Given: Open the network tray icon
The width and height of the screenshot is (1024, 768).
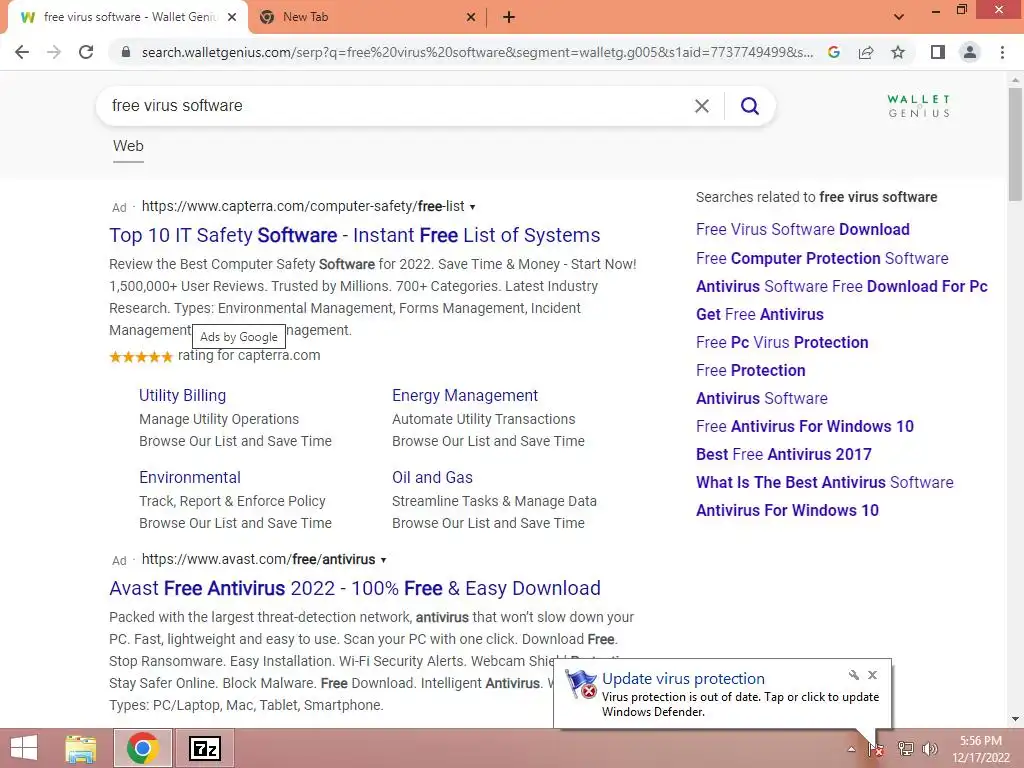Looking at the screenshot, I should point(905,749).
